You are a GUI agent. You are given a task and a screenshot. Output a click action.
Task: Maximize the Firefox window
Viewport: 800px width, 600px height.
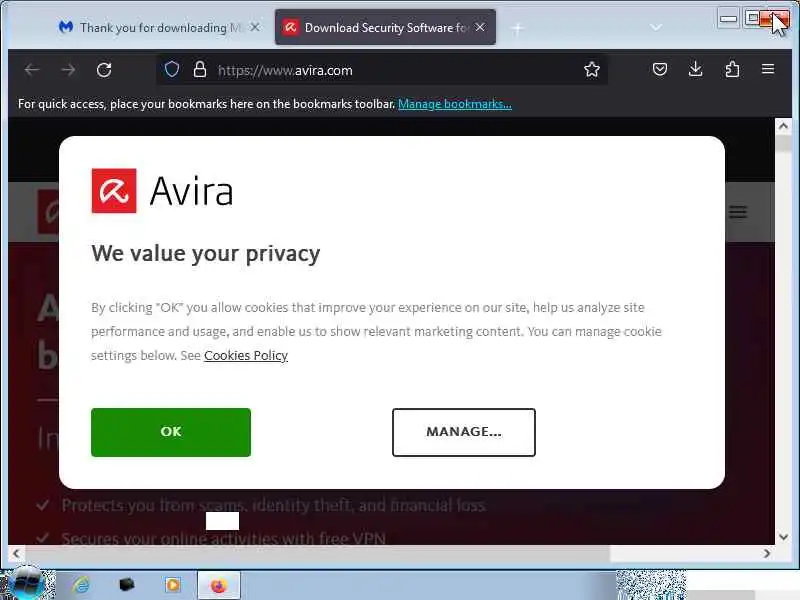pos(752,19)
